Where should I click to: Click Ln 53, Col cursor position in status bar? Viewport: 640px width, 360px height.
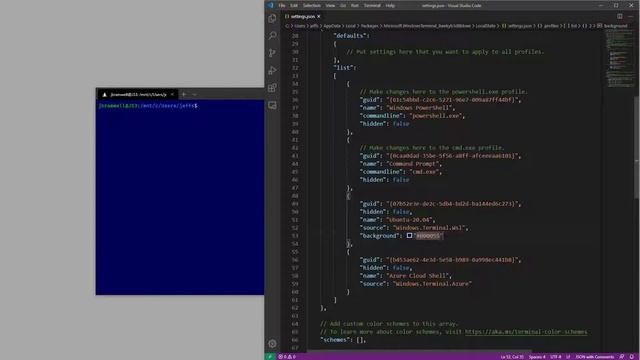(x=512, y=357)
